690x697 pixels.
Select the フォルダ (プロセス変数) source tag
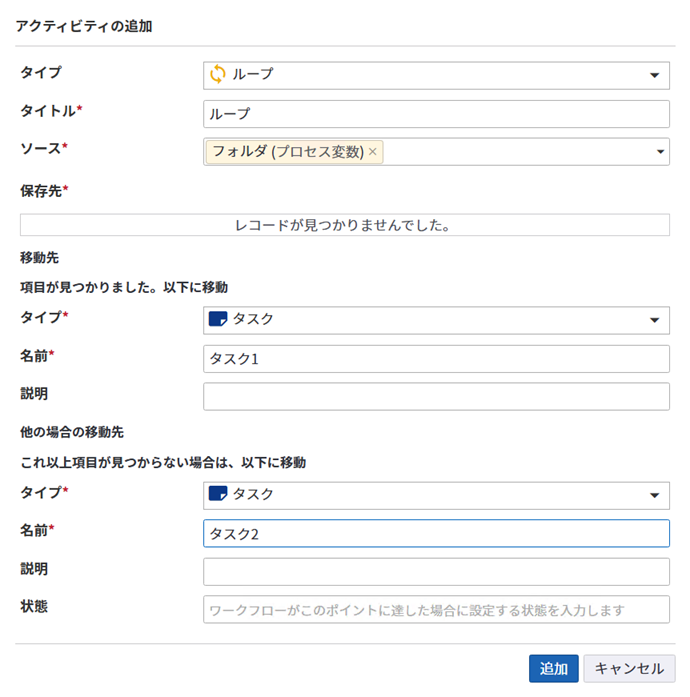click(x=287, y=152)
